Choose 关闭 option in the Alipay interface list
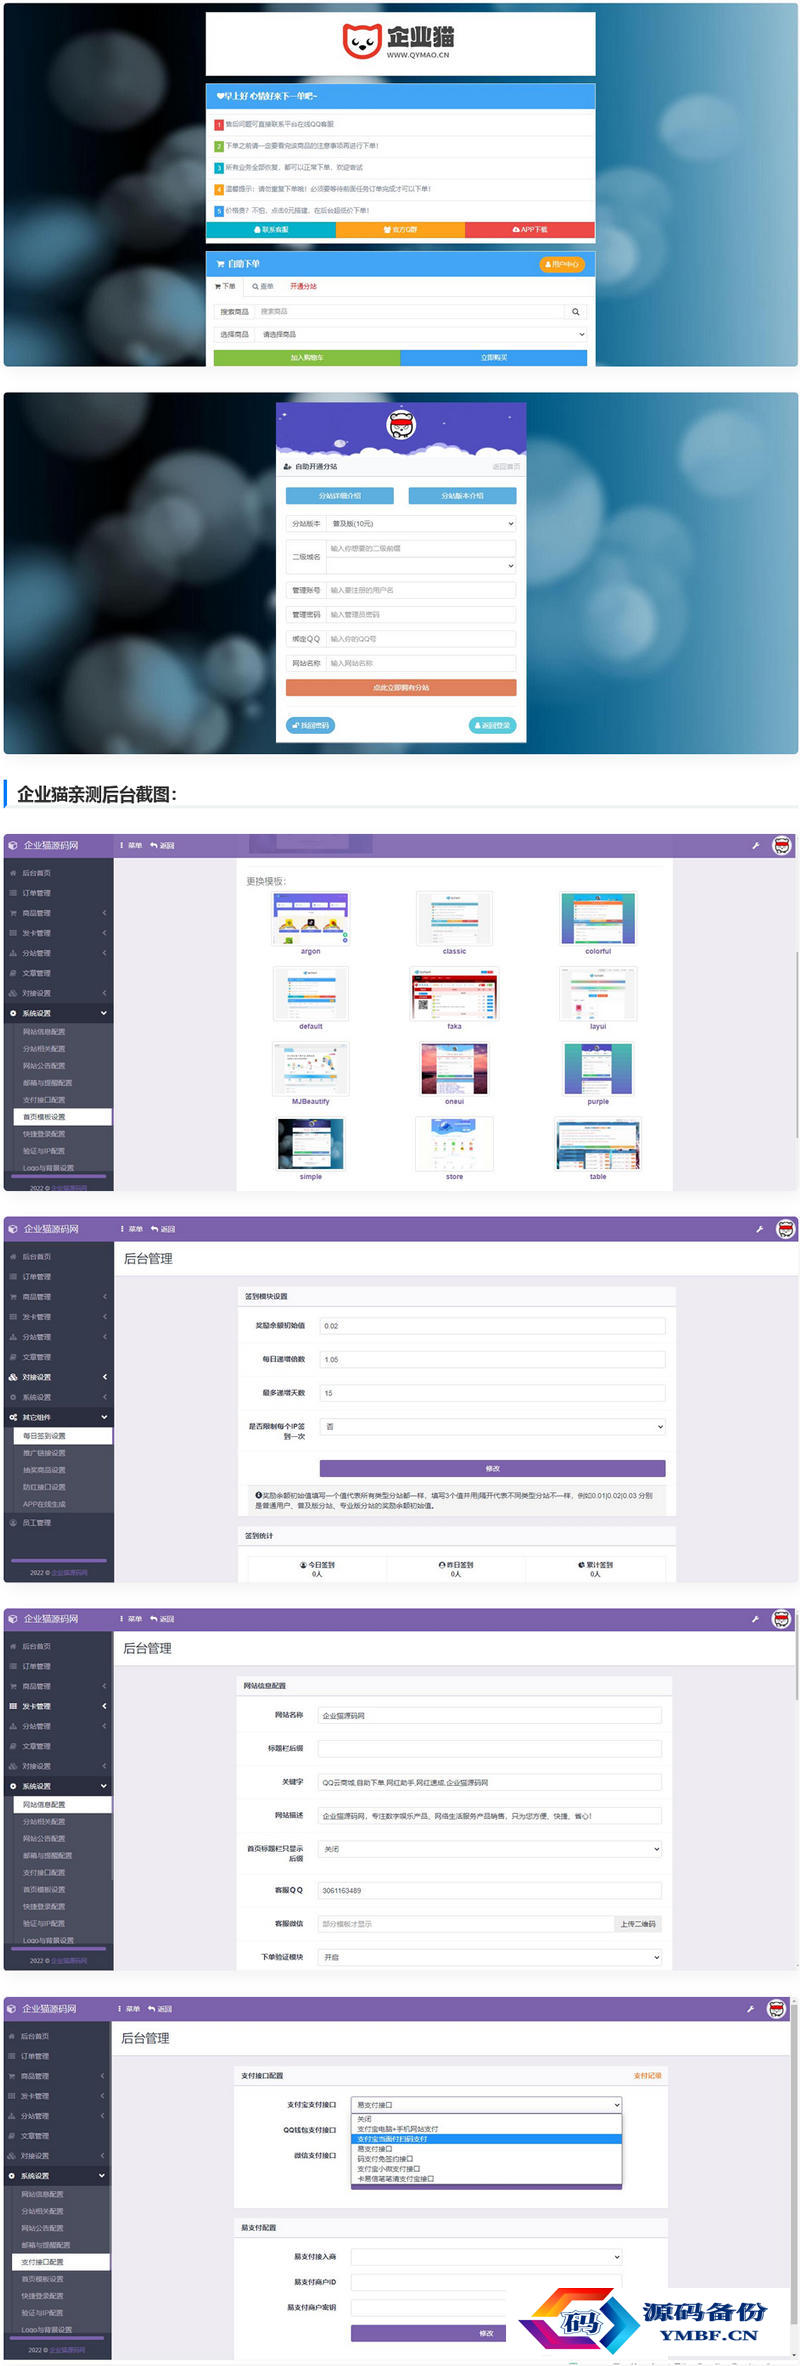The height and width of the screenshot is (2366, 800). (x=486, y=2119)
